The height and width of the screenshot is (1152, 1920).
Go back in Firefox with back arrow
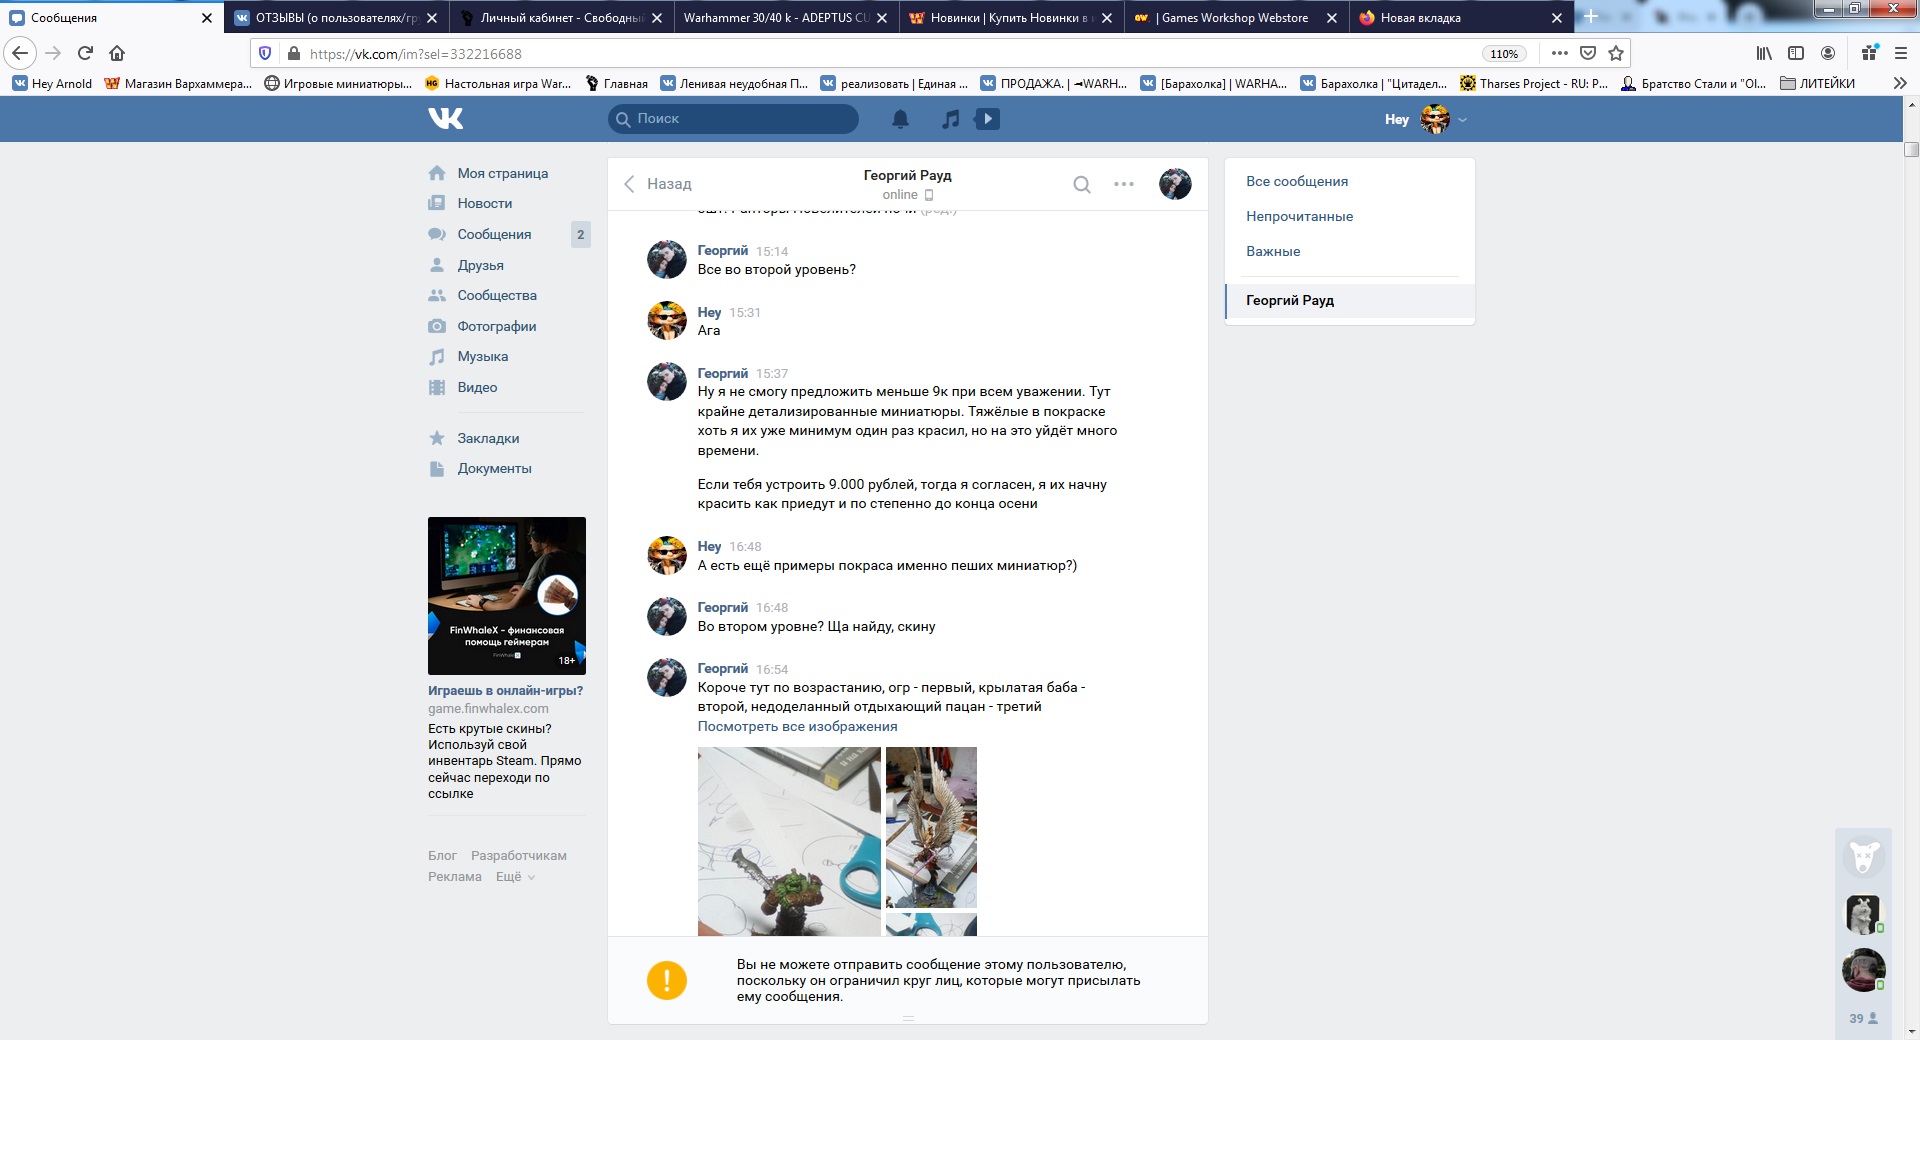tap(20, 53)
